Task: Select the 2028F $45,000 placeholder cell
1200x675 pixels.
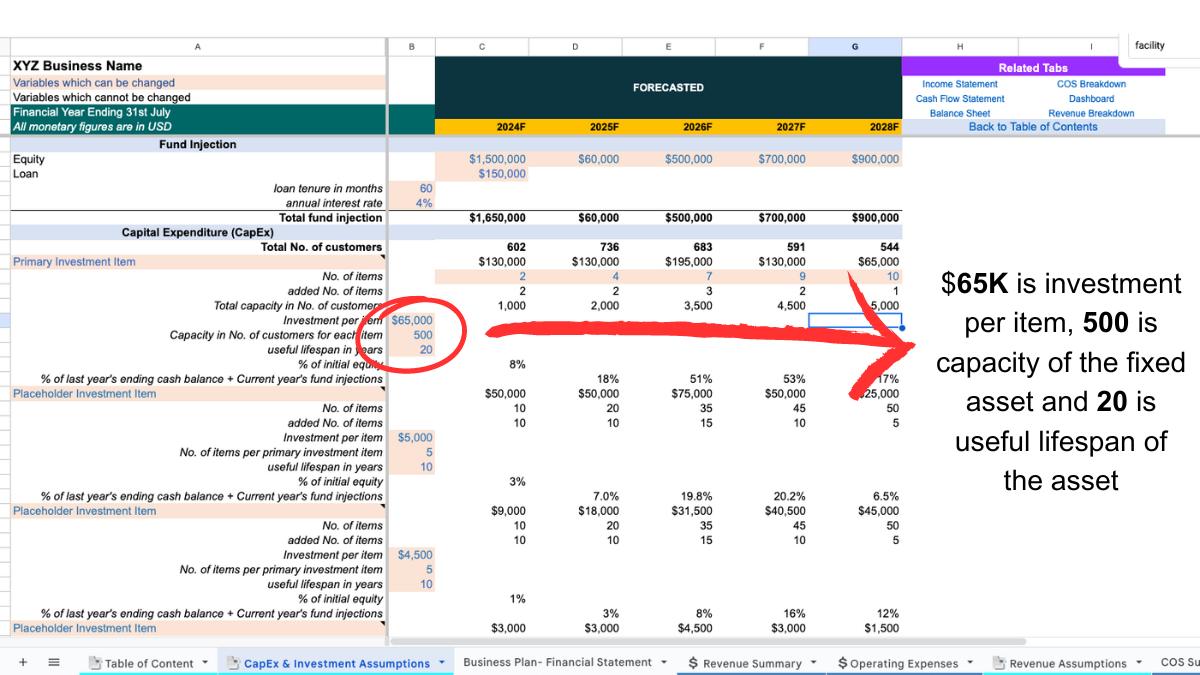Action: click(x=855, y=511)
